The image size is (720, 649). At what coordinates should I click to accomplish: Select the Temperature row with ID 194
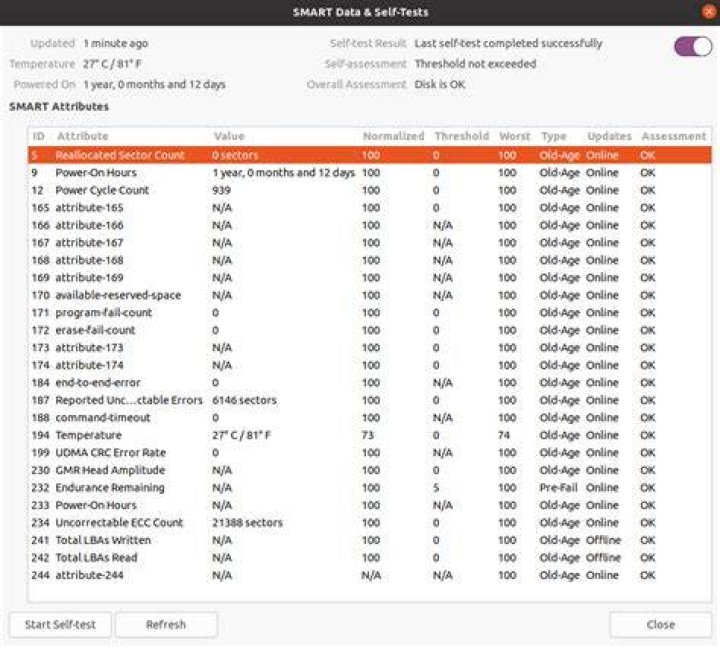pyautogui.click(x=370, y=435)
